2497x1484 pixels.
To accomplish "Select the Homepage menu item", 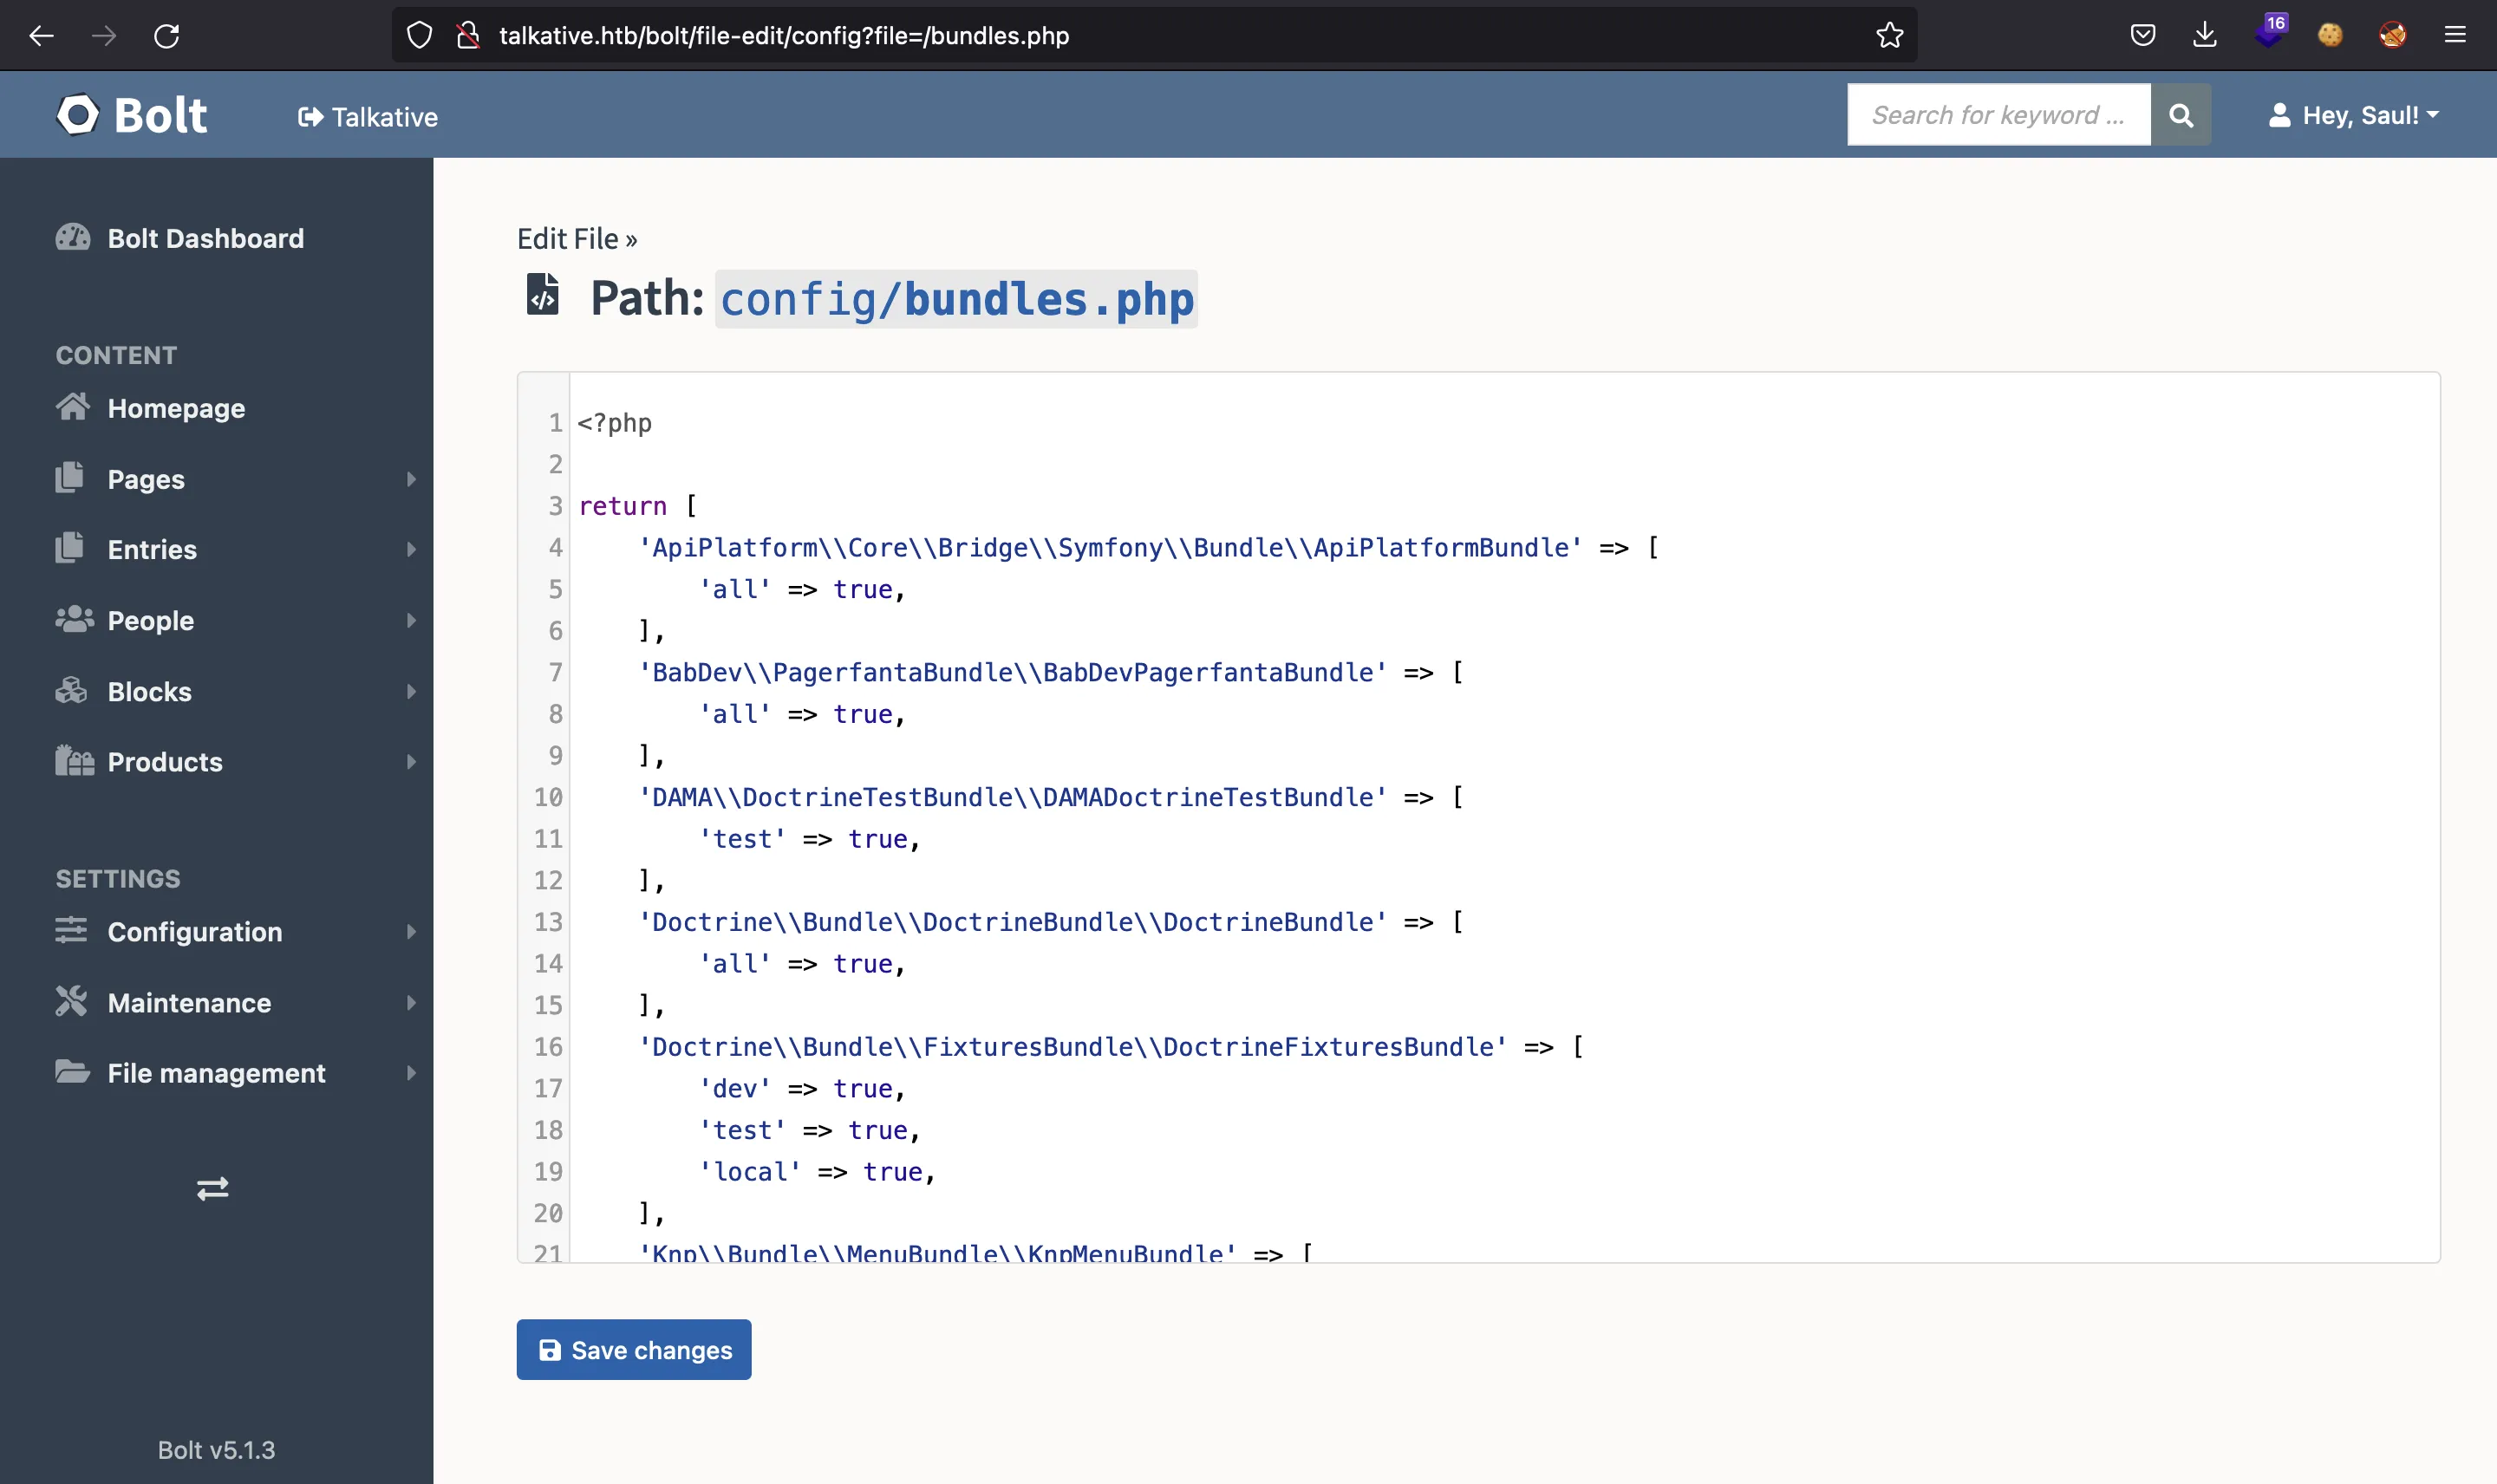I will pos(175,408).
